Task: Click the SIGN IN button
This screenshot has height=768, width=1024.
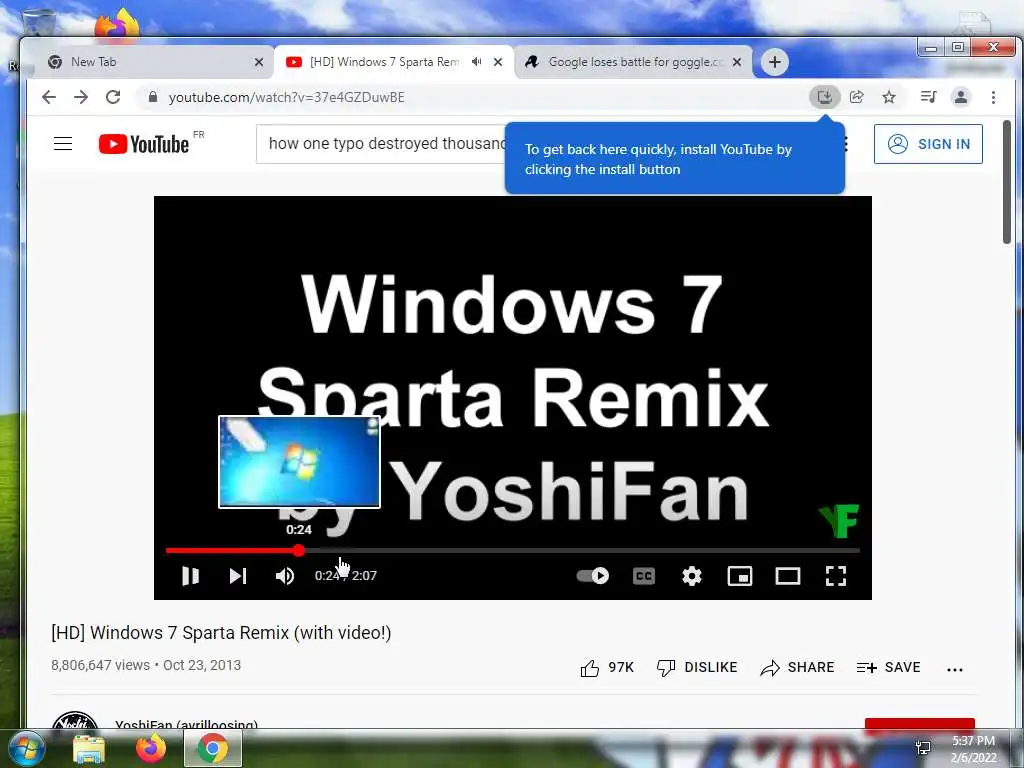Action: pyautogui.click(x=928, y=144)
